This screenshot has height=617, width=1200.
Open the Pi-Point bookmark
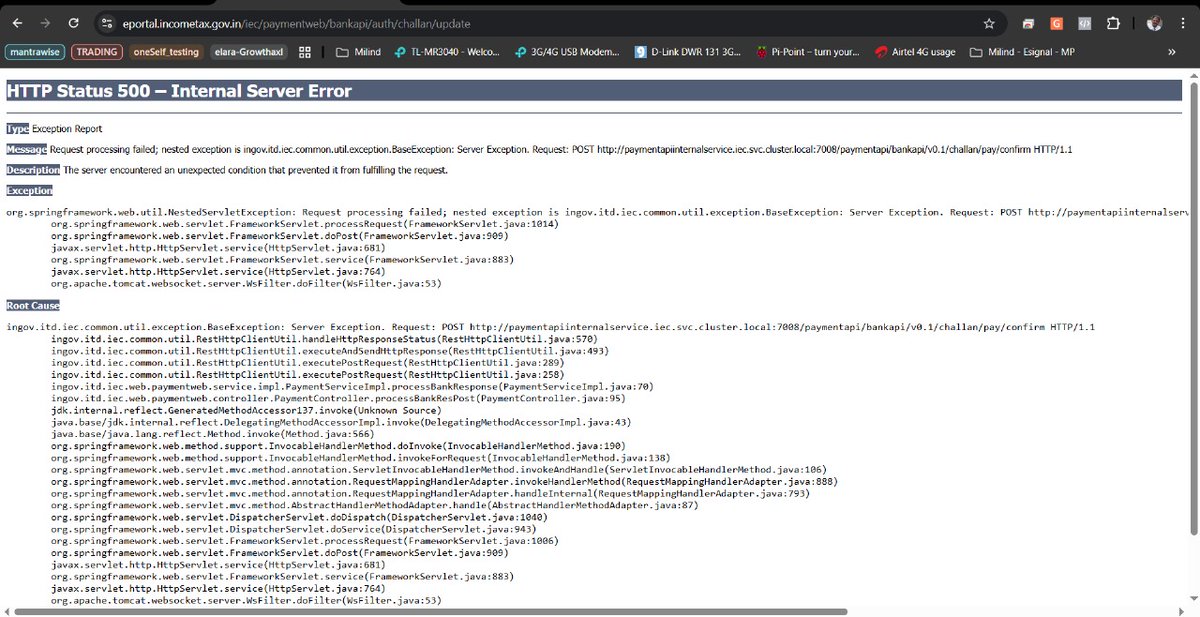click(x=808, y=52)
